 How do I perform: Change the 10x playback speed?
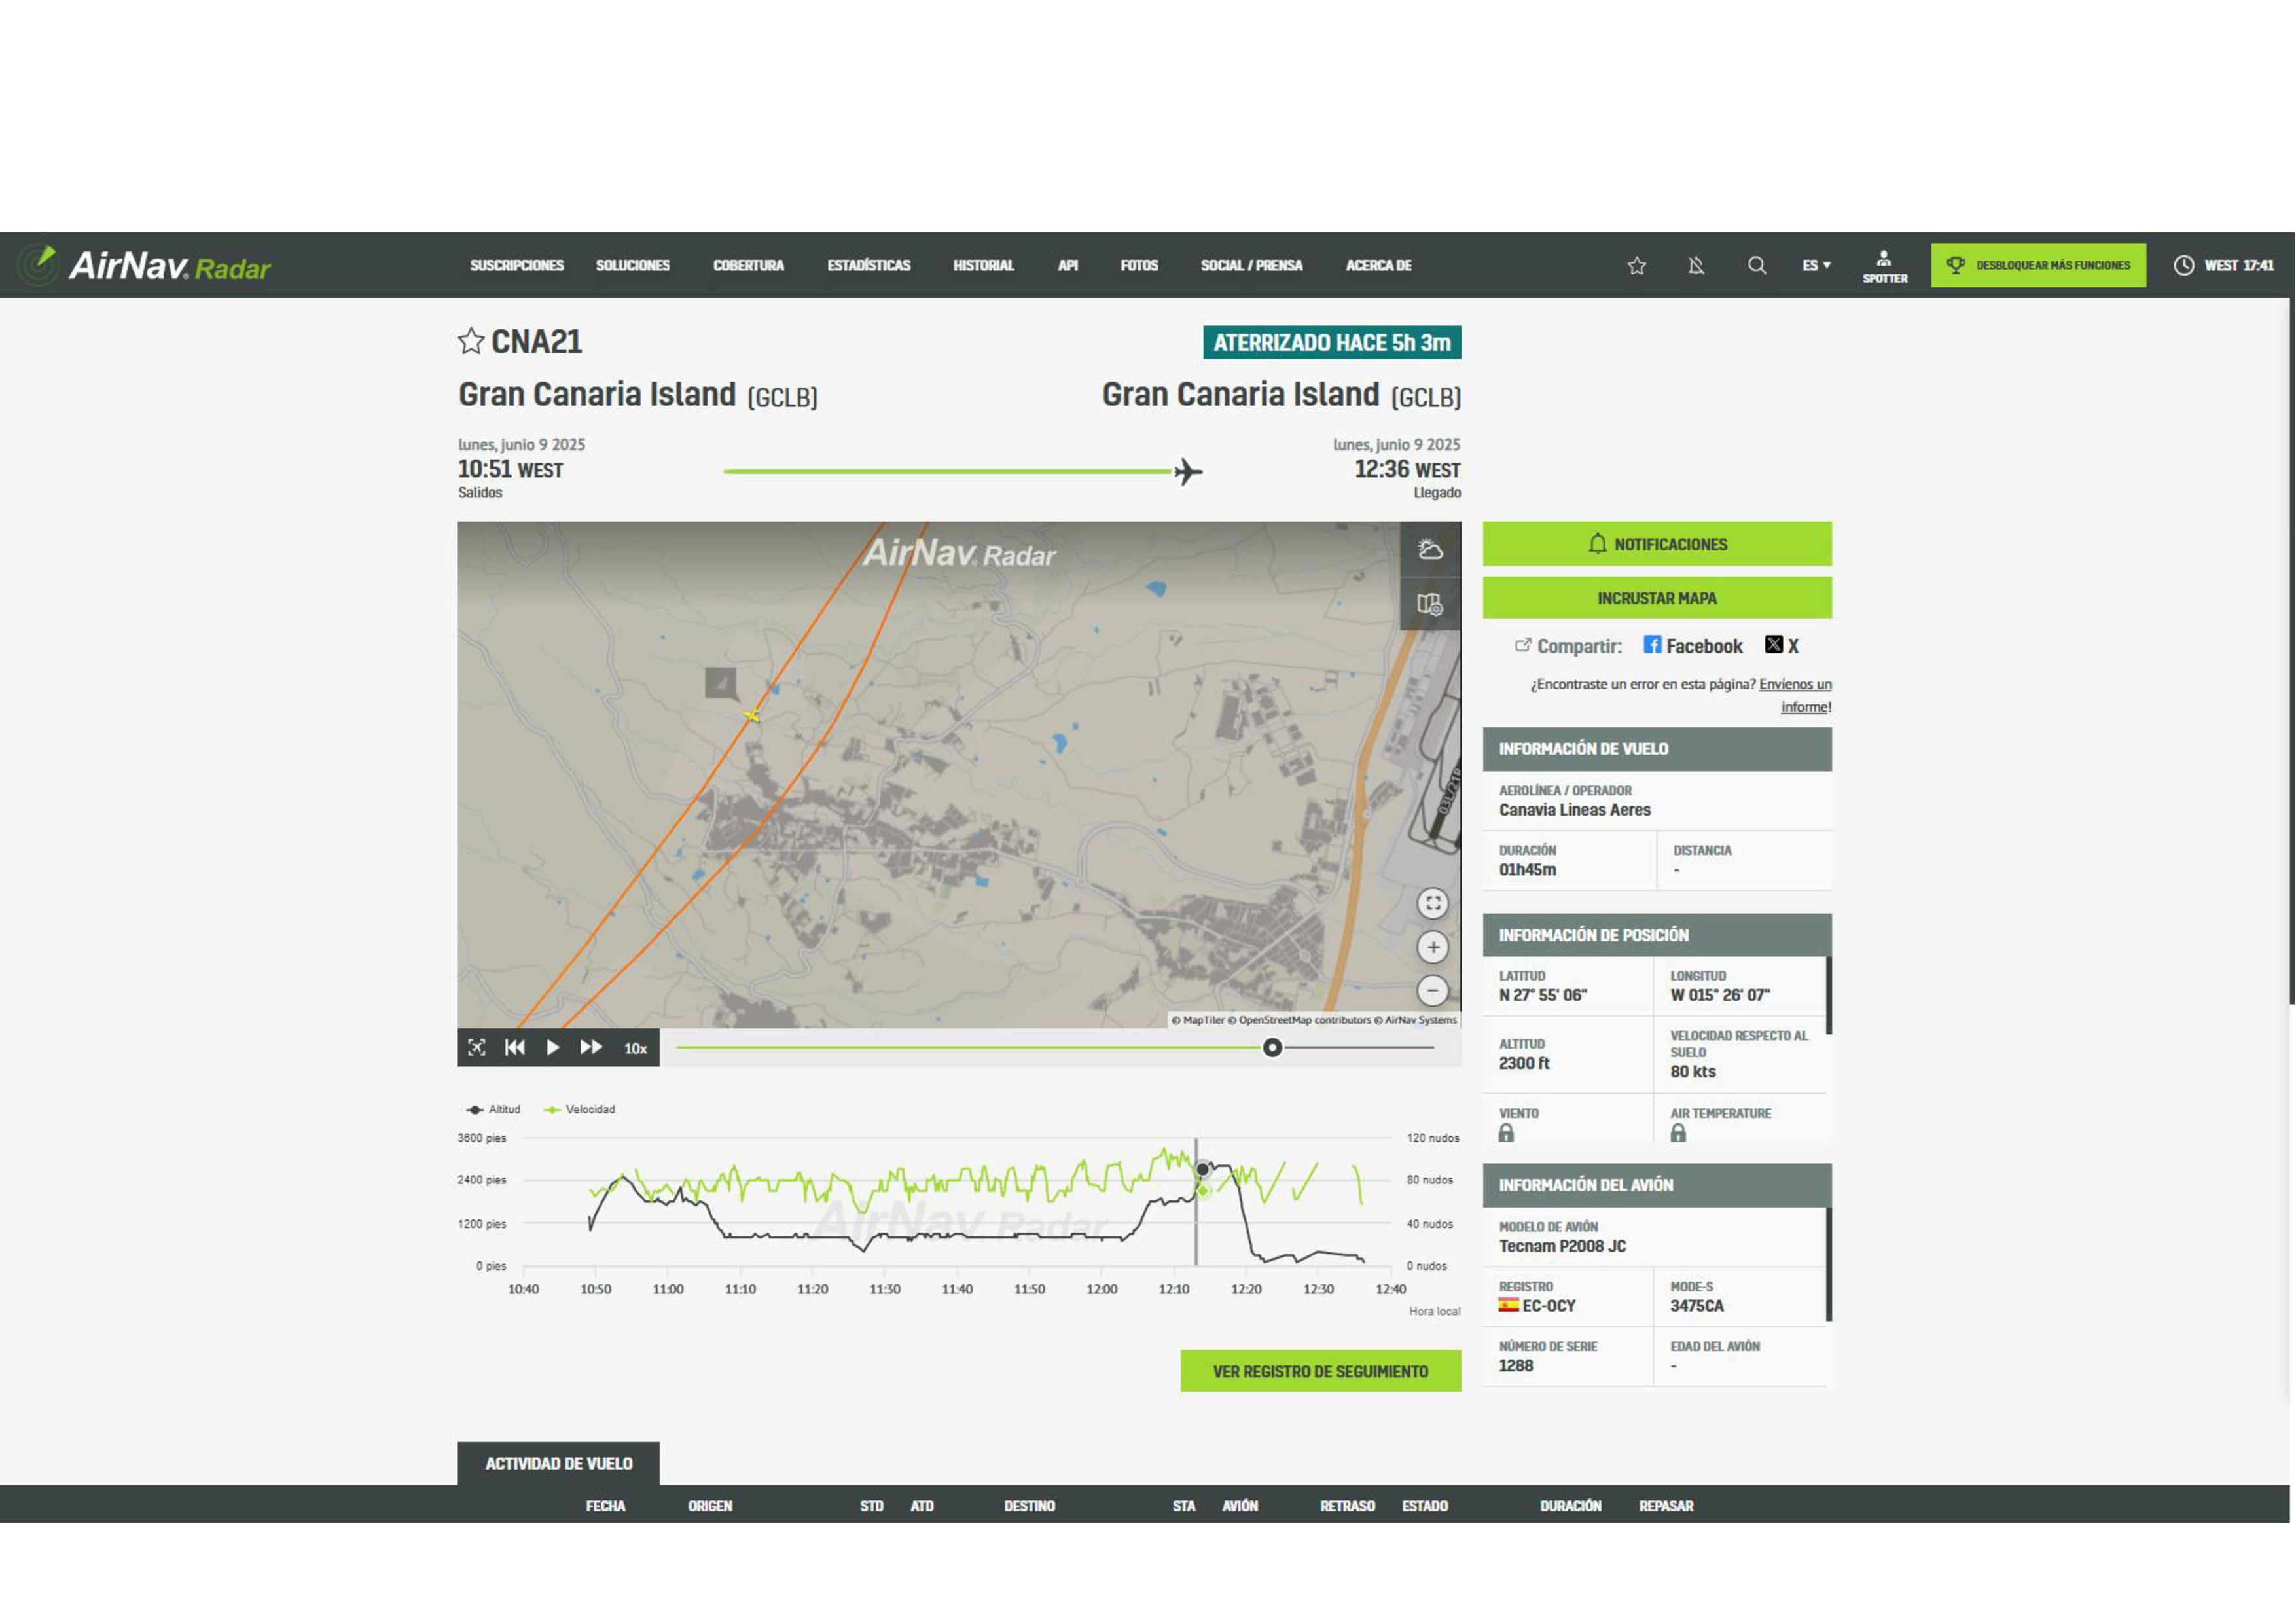635,1048
